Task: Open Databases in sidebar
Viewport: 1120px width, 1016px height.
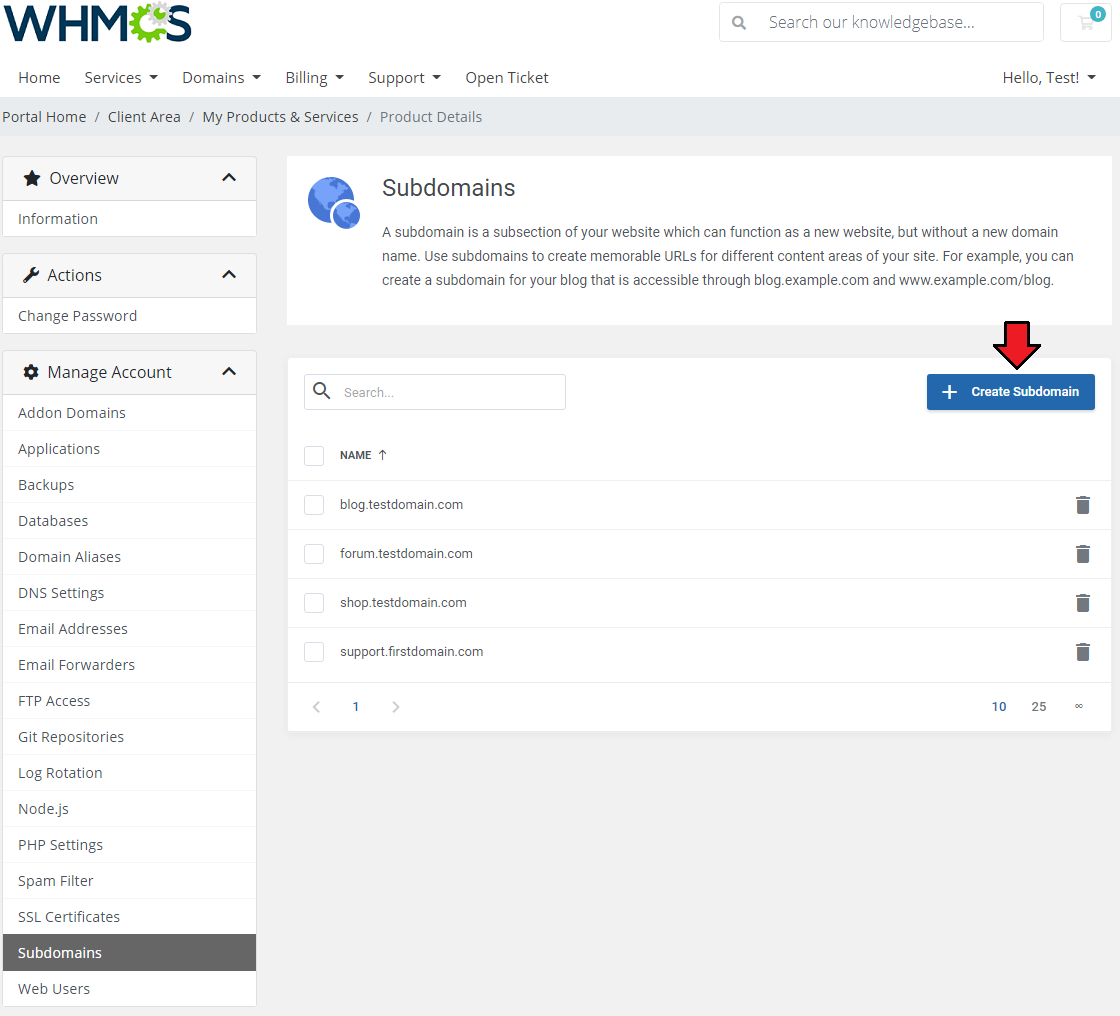Action: point(129,521)
